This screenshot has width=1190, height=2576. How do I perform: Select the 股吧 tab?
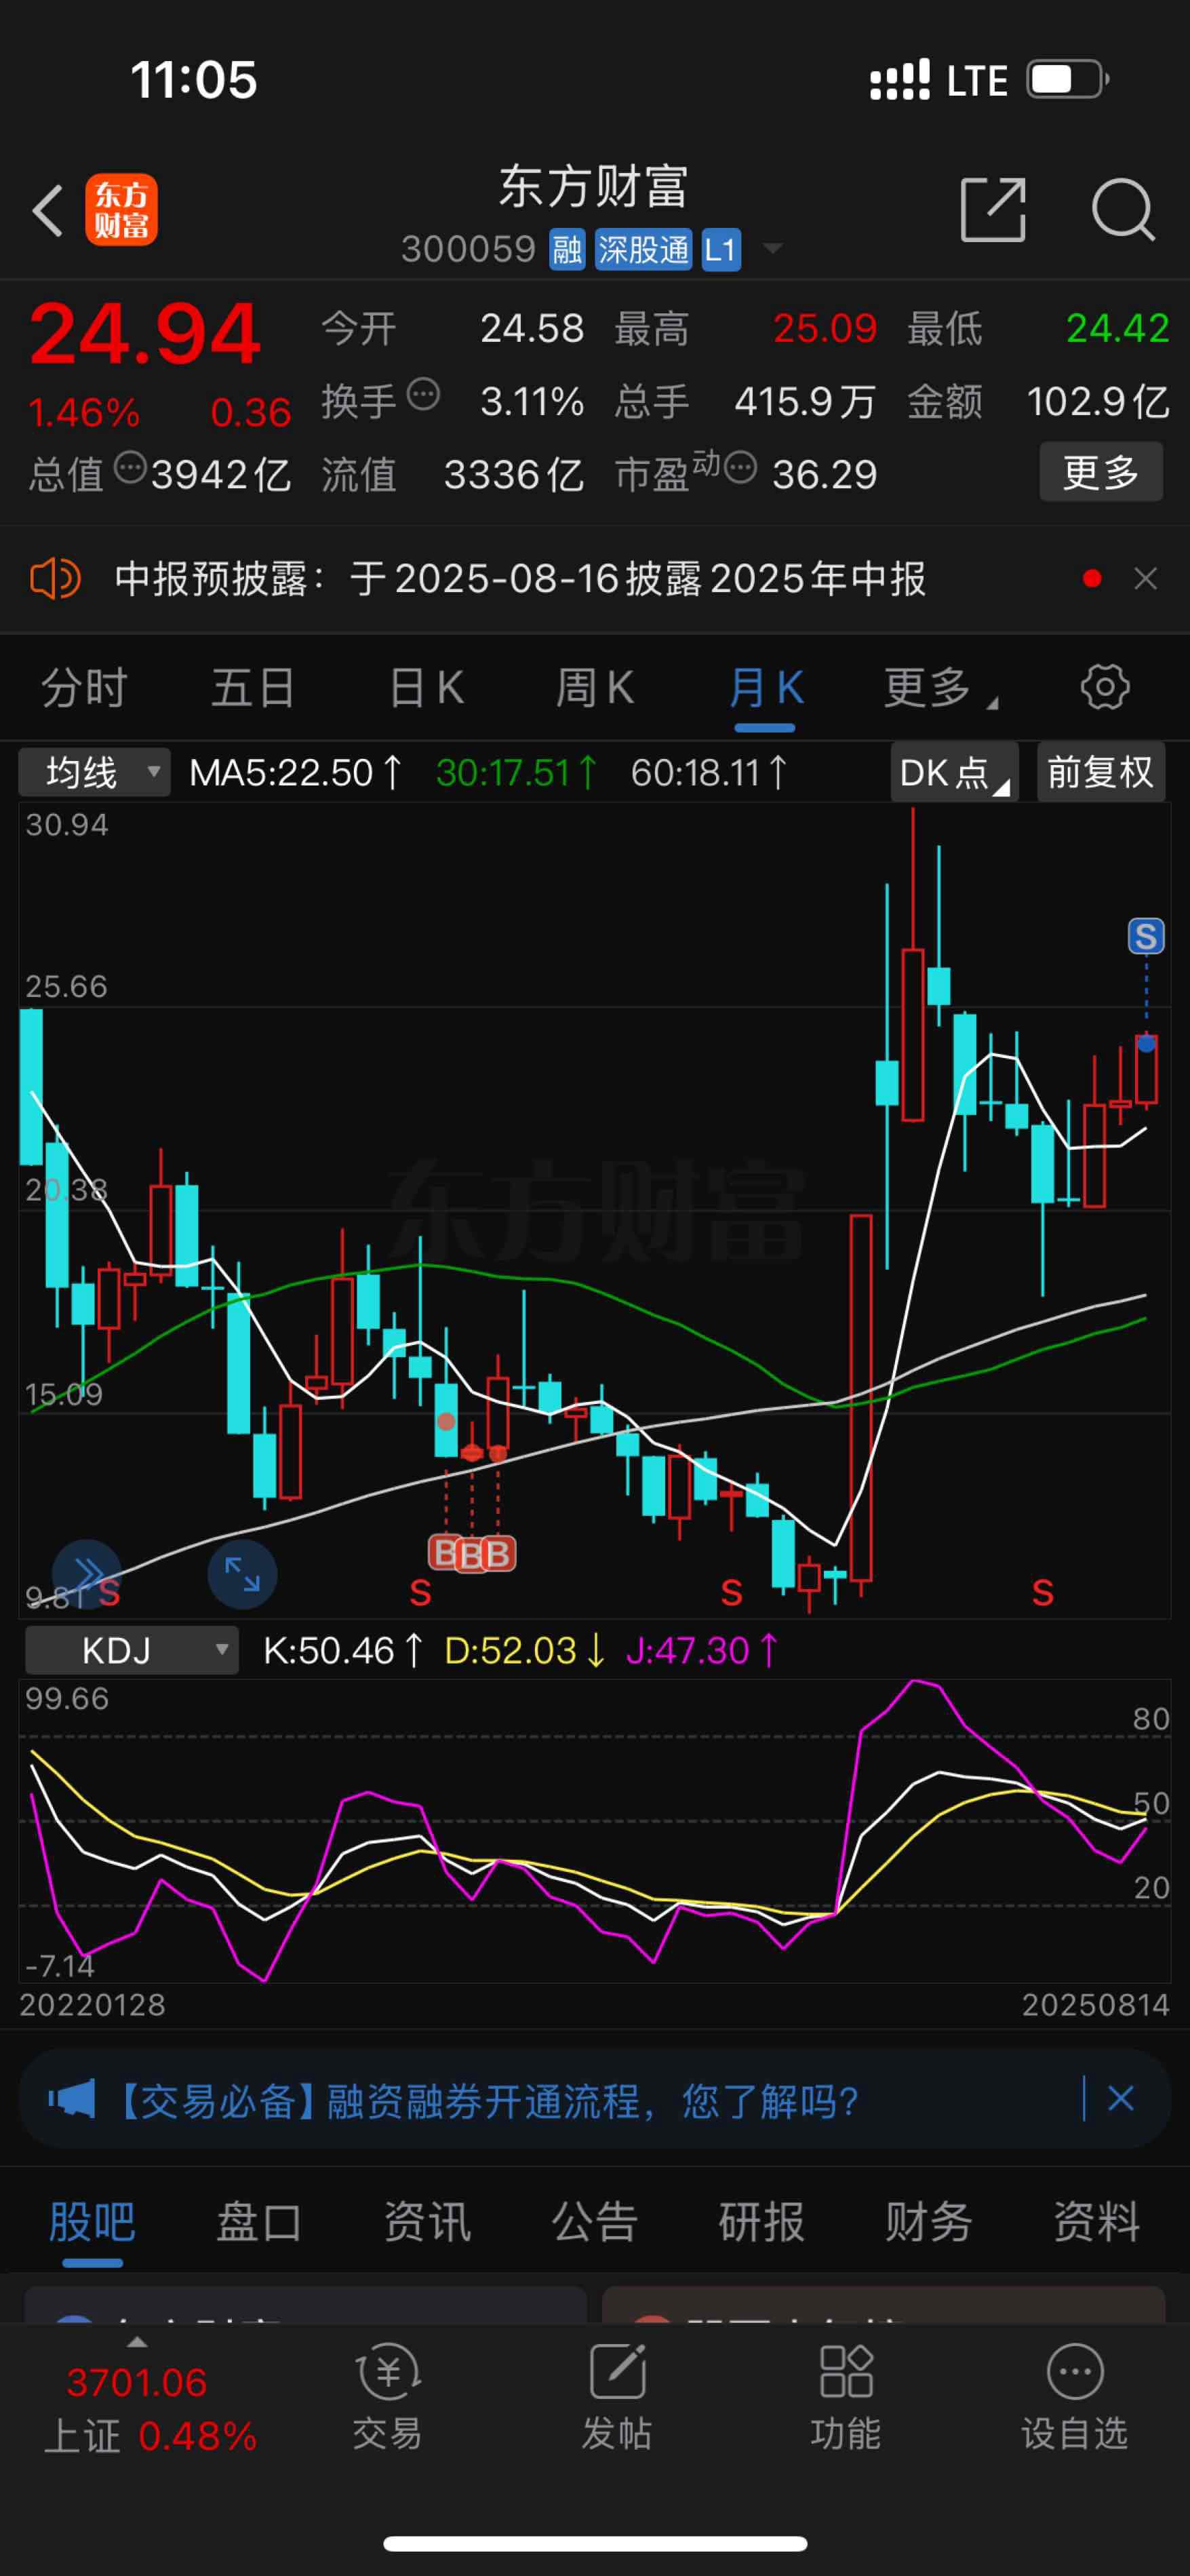[92, 2222]
